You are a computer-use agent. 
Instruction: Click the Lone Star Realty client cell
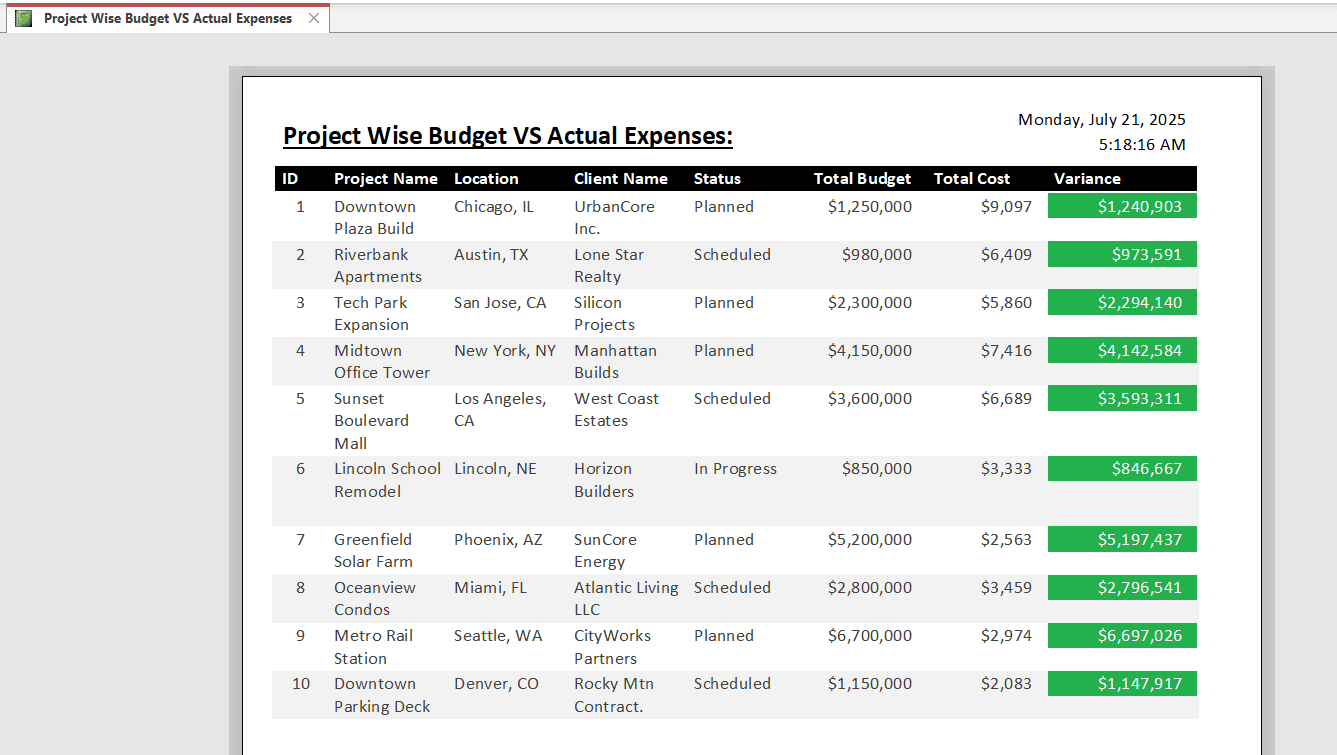point(609,265)
